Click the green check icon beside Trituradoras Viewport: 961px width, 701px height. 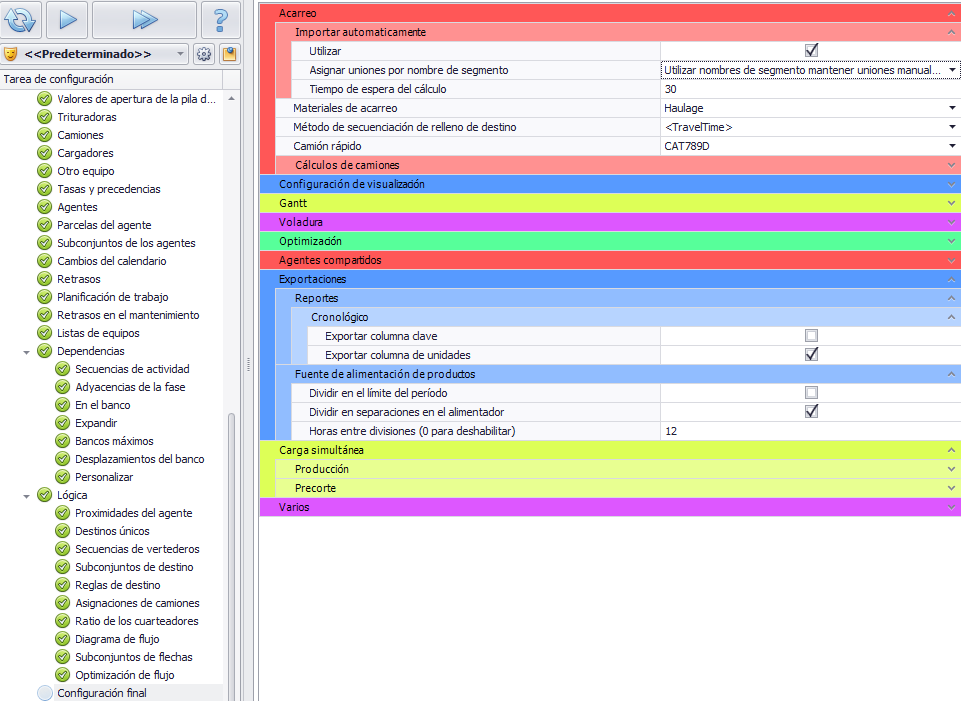(44, 117)
